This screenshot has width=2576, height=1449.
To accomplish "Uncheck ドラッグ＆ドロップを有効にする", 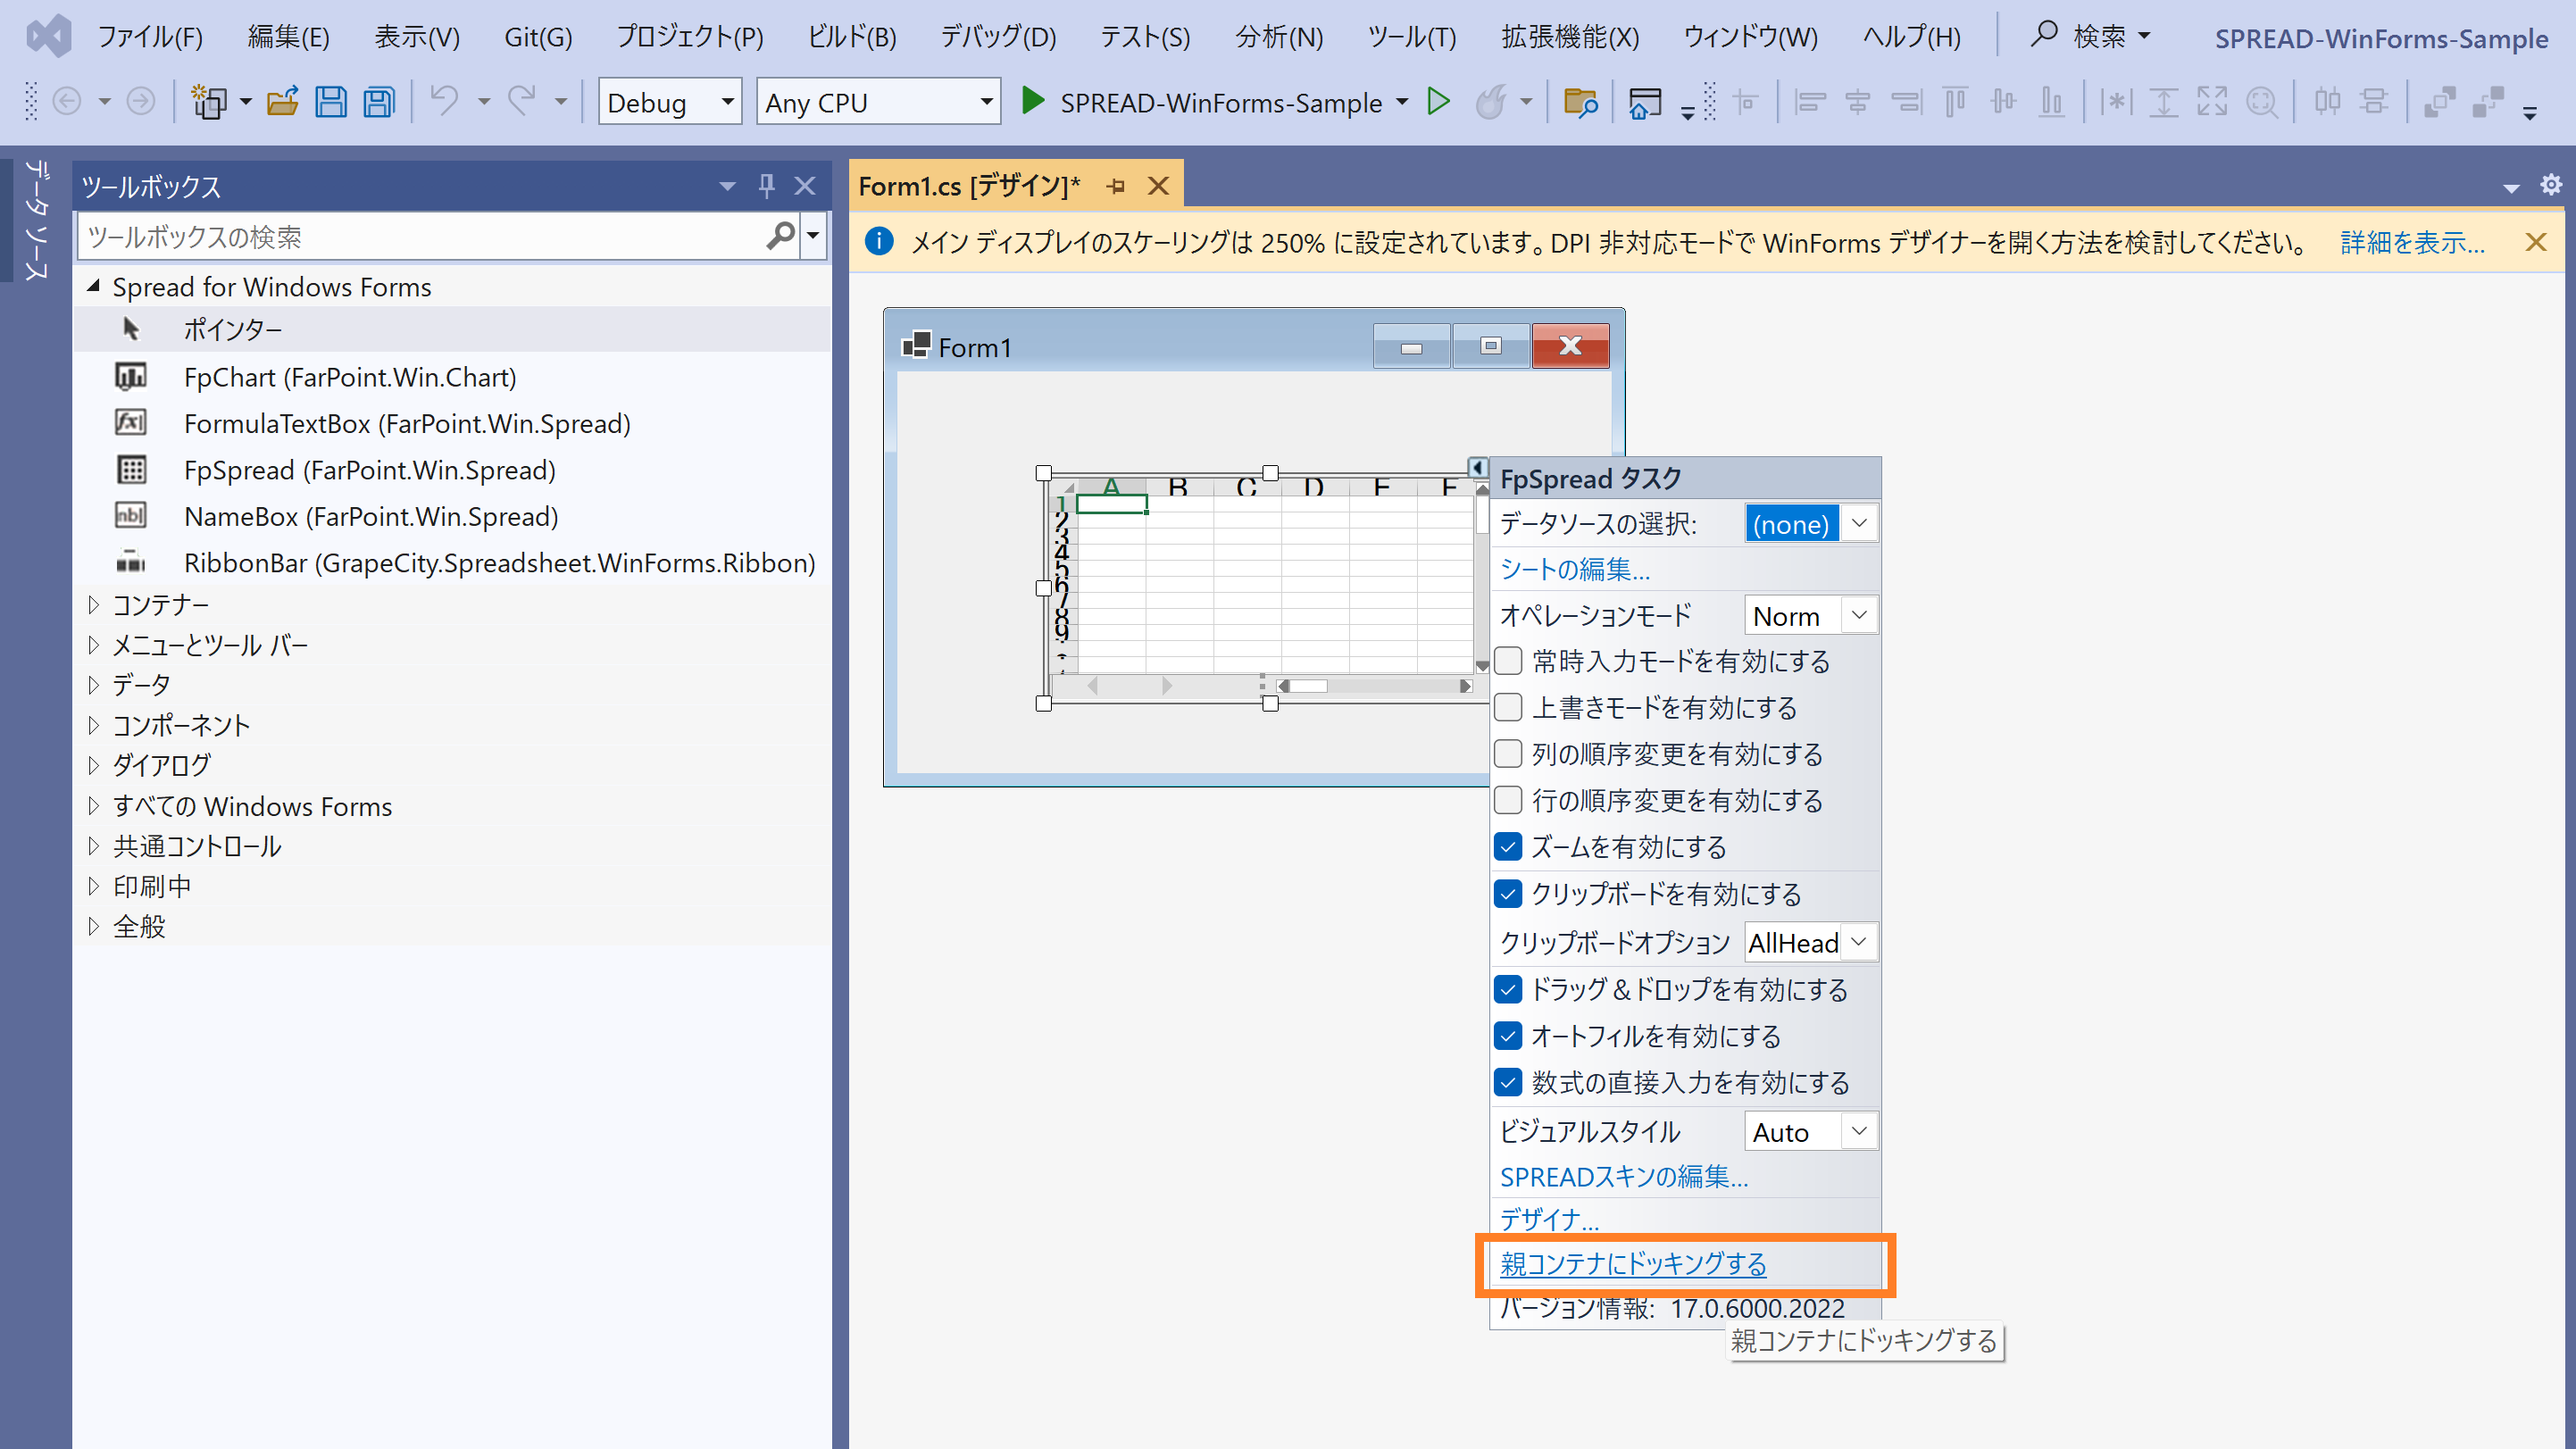I will coord(1508,989).
